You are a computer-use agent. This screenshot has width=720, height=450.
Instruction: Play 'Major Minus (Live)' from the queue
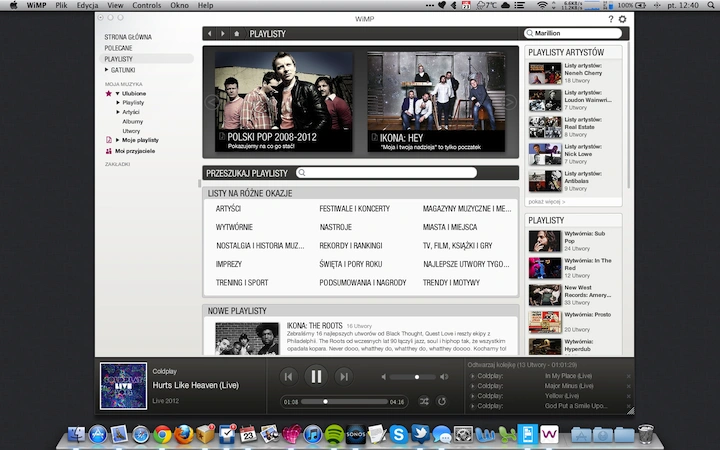pyautogui.click(x=472, y=386)
